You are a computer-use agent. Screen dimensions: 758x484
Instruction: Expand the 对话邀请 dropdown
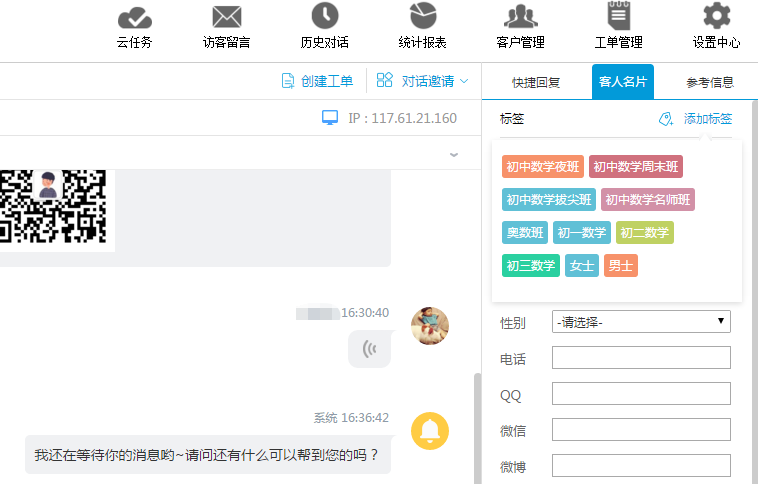point(422,81)
